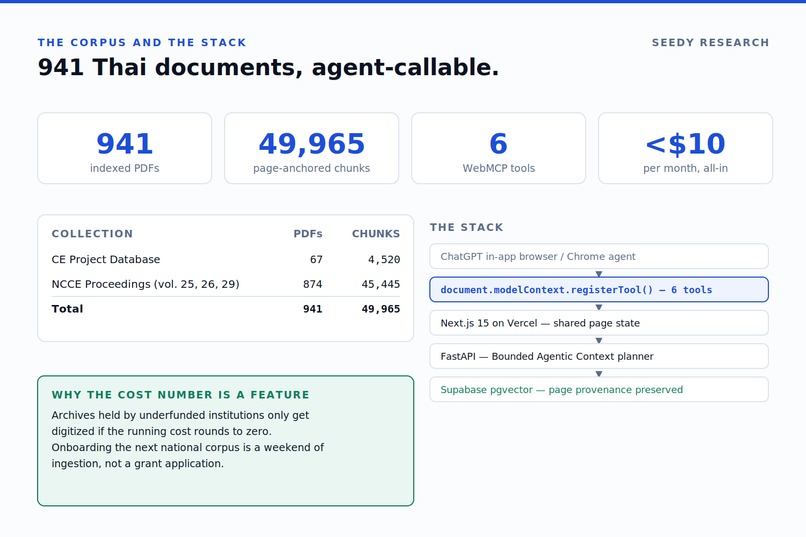Click the 'CHUNKS' column header
This screenshot has width=806, height=537.
[376, 234]
